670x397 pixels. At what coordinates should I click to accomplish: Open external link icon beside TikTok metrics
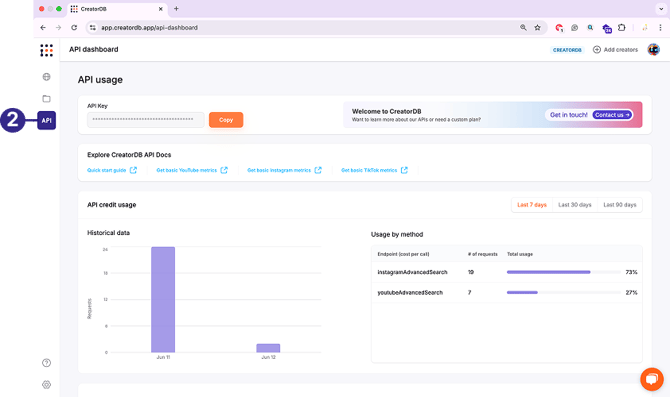pos(404,170)
